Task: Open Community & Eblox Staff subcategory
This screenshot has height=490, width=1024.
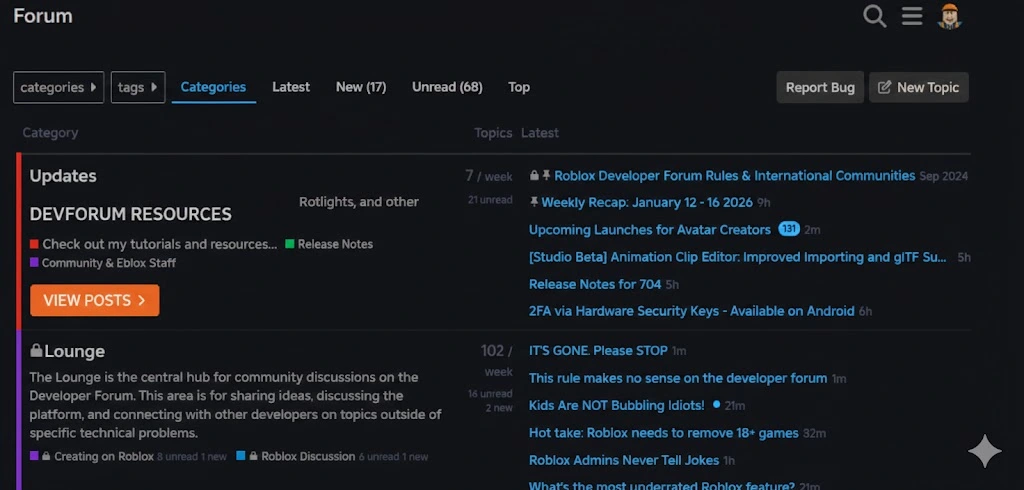Action: 109,263
